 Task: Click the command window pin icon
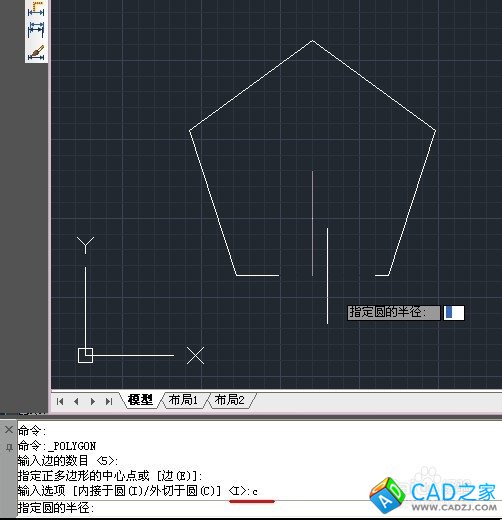pos(9,447)
